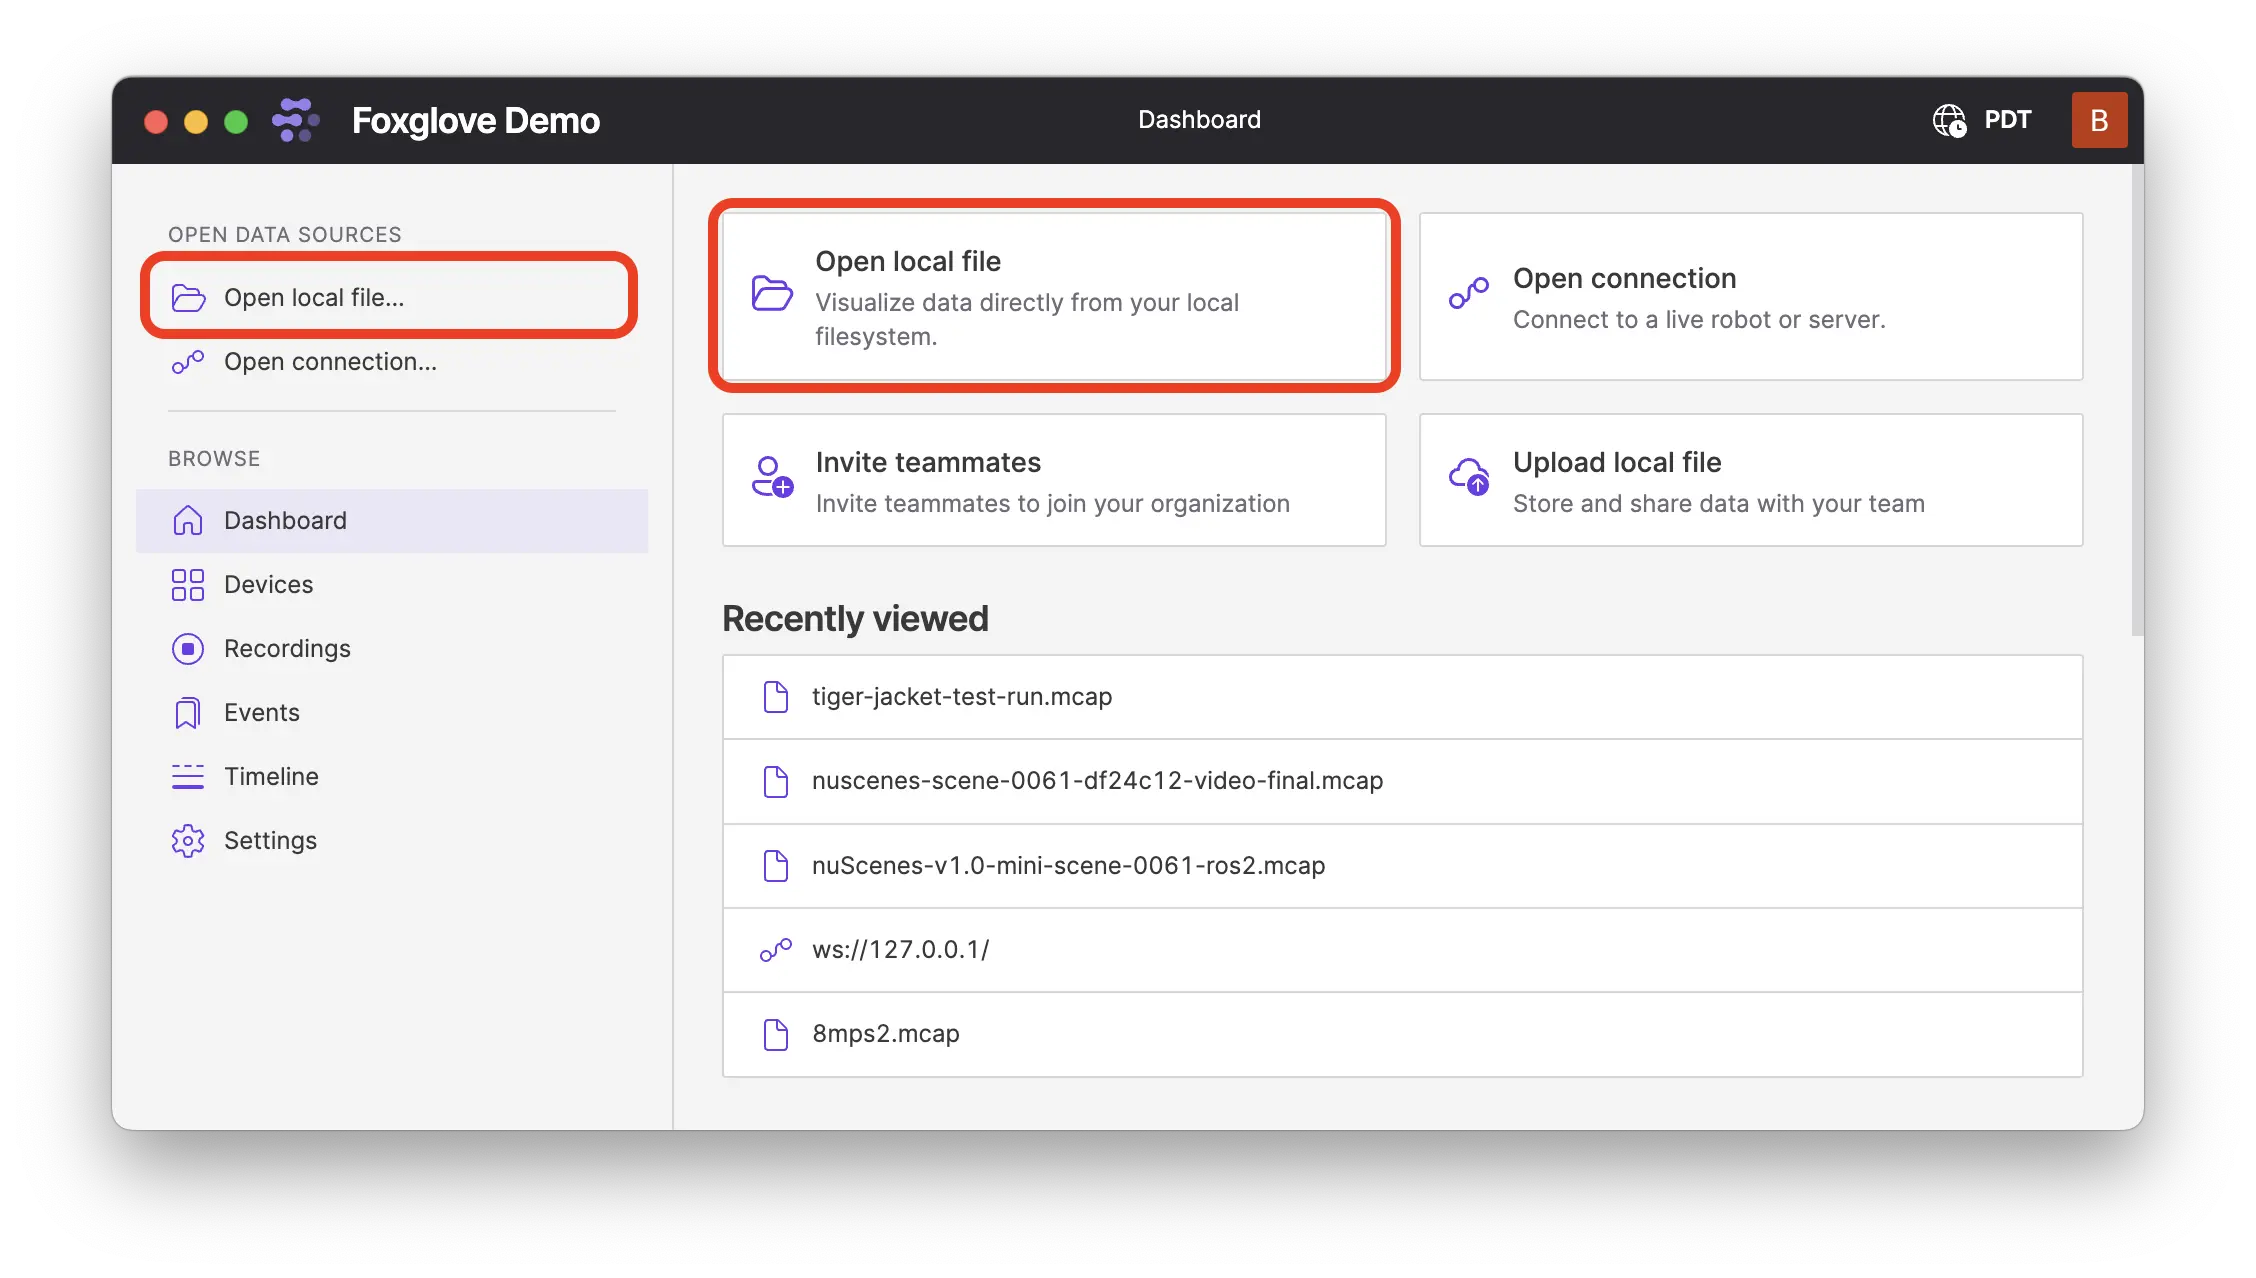Open recent file 8mps2.mcap
This screenshot has width=2256, height=1278.
[1402, 1034]
